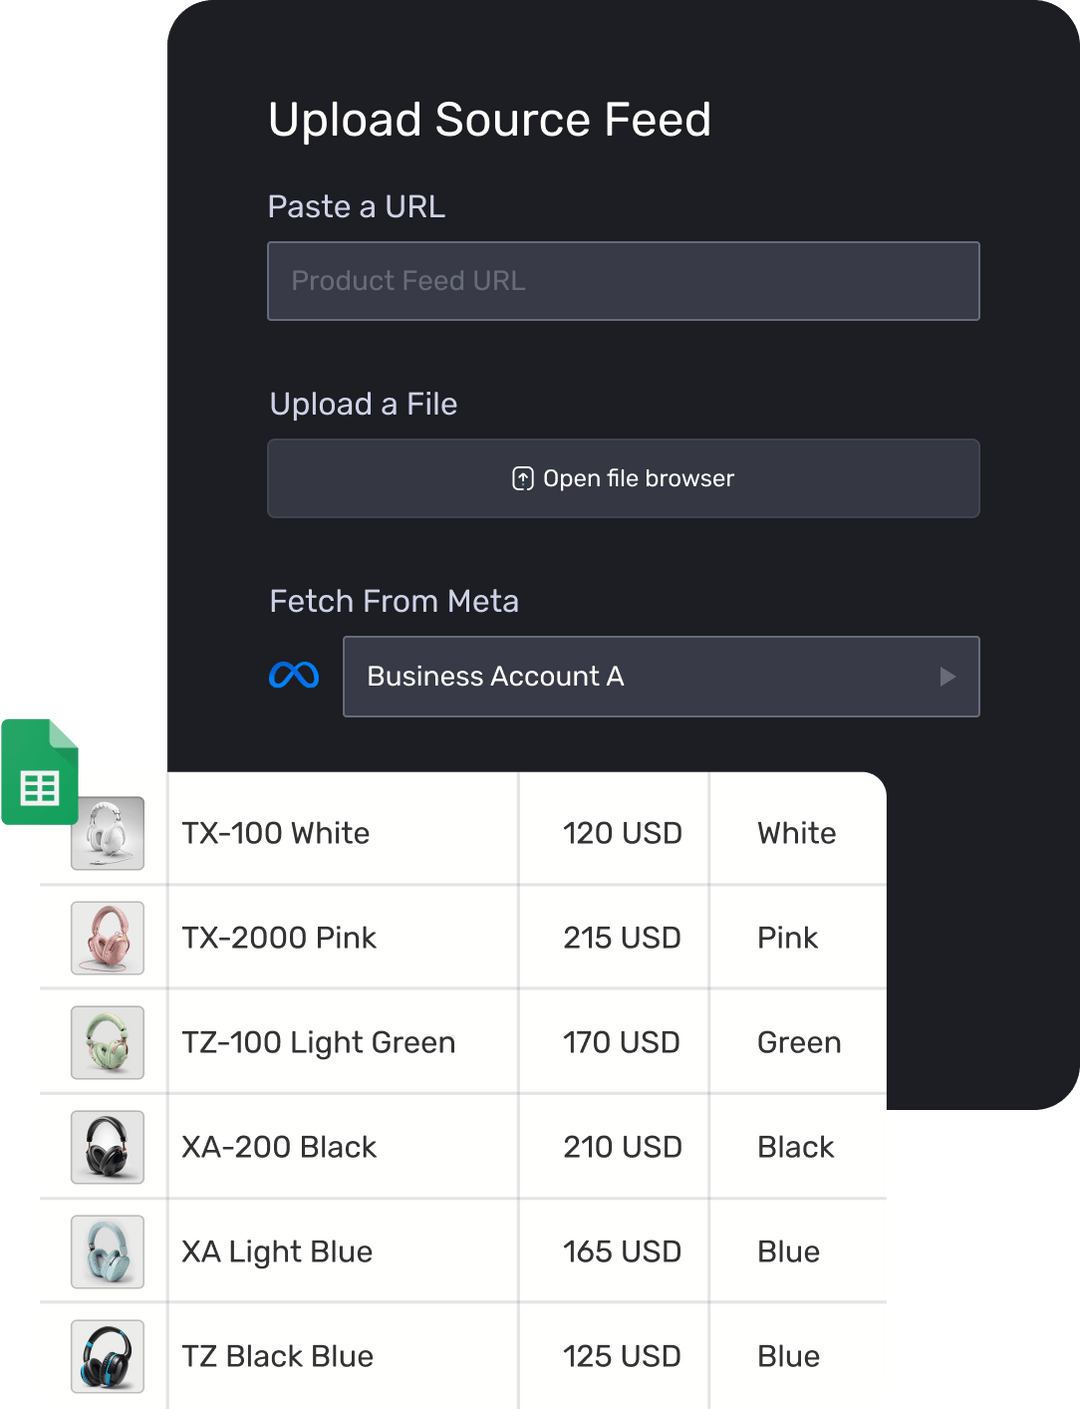Select the 120 USD price cell

[621, 833]
